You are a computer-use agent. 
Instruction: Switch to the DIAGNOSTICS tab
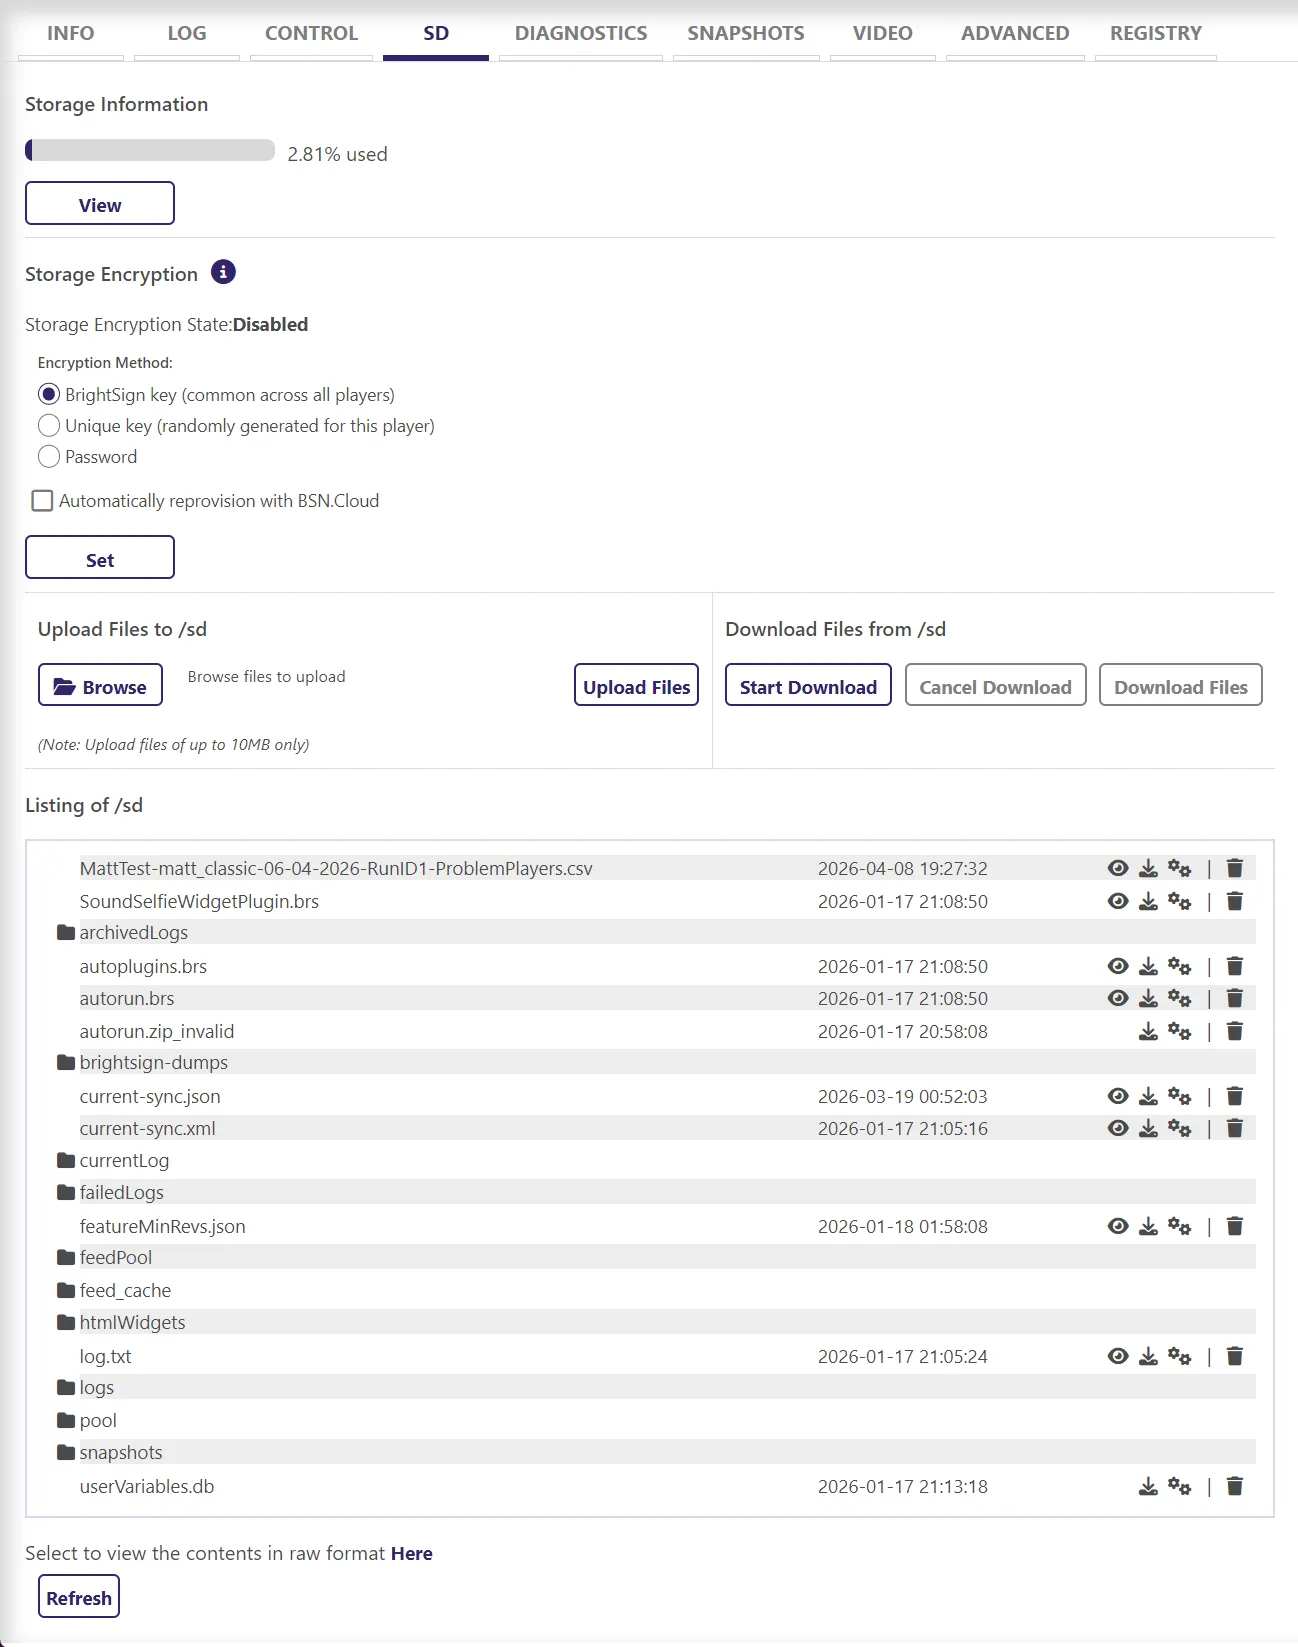pos(581,33)
